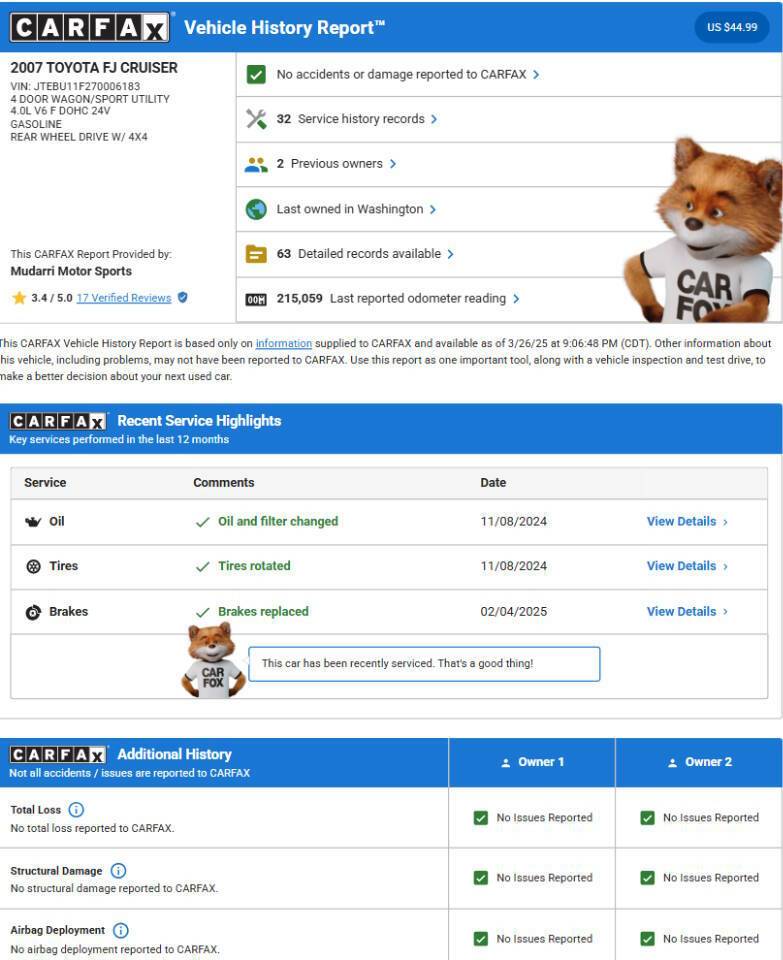The width and height of the screenshot is (783, 960).
Task: Click the VIN JTEBU11F270006183 text
Action: pos(75,86)
